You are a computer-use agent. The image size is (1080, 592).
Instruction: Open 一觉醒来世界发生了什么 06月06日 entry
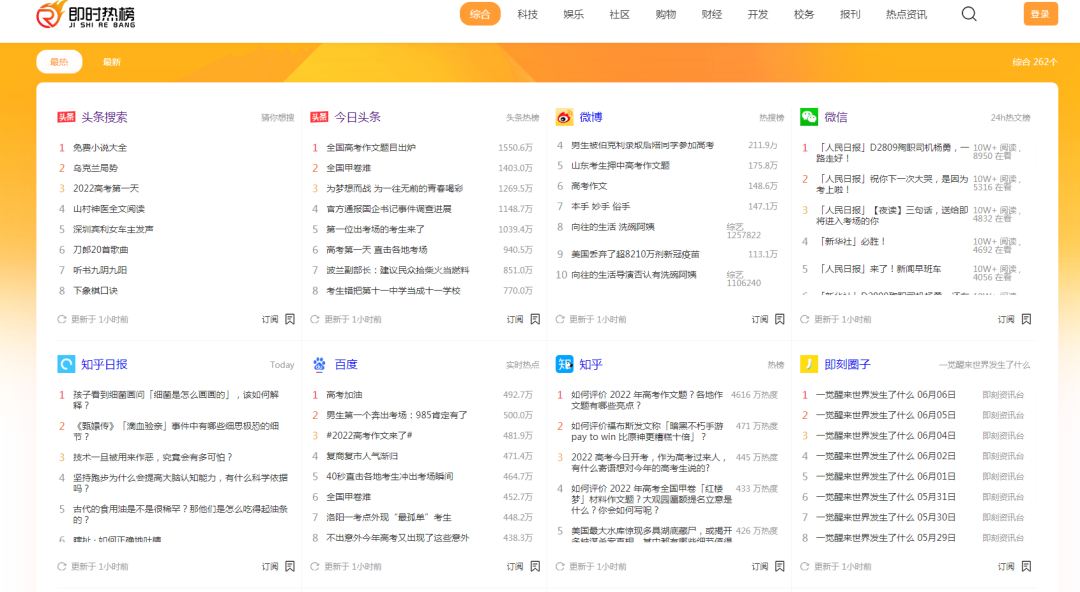click(886, 395)
